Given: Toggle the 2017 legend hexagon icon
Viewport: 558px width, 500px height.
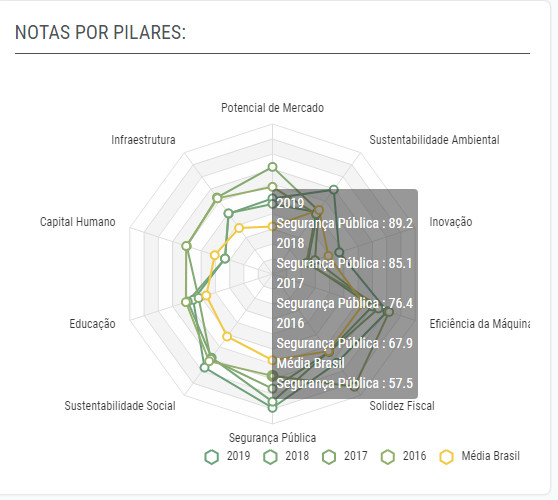Looking at the screenshot, I should point(329,457).
